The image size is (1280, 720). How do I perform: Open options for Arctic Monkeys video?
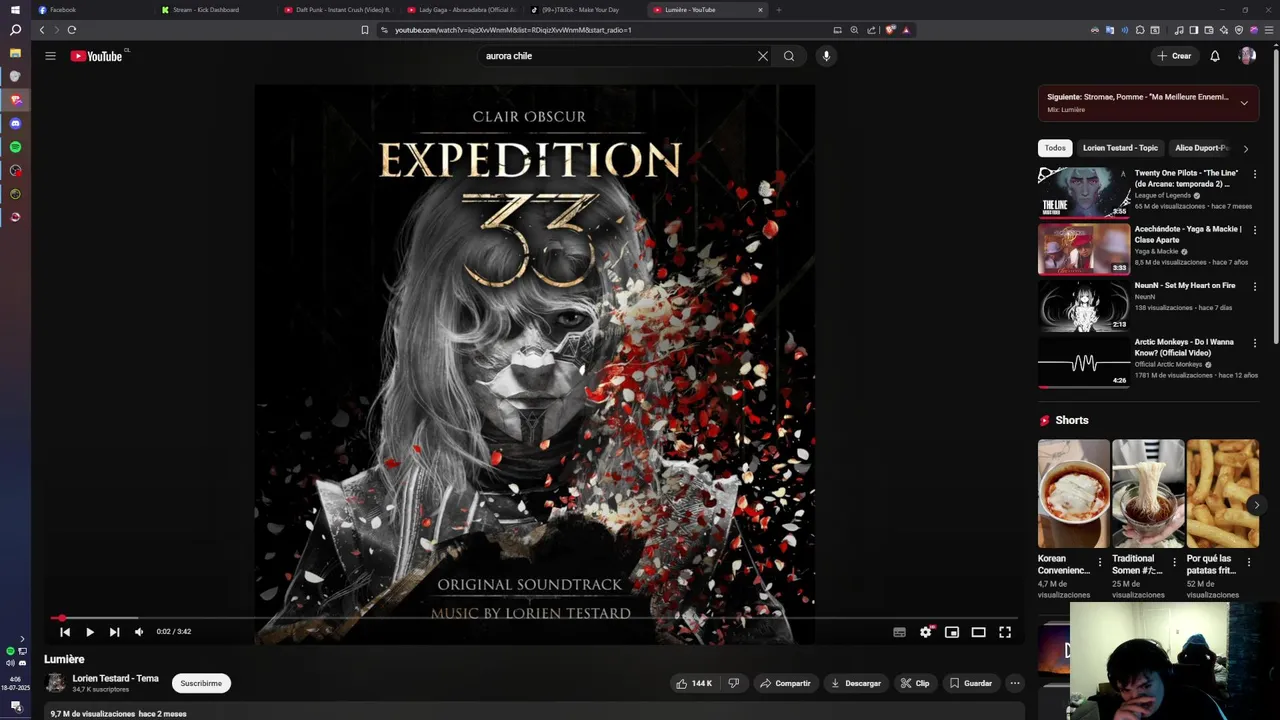pos(1255,343)
